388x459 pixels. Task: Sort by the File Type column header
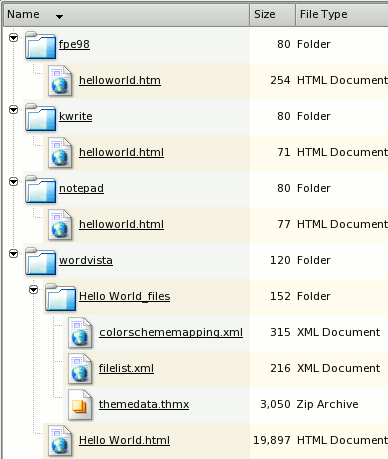342,15
